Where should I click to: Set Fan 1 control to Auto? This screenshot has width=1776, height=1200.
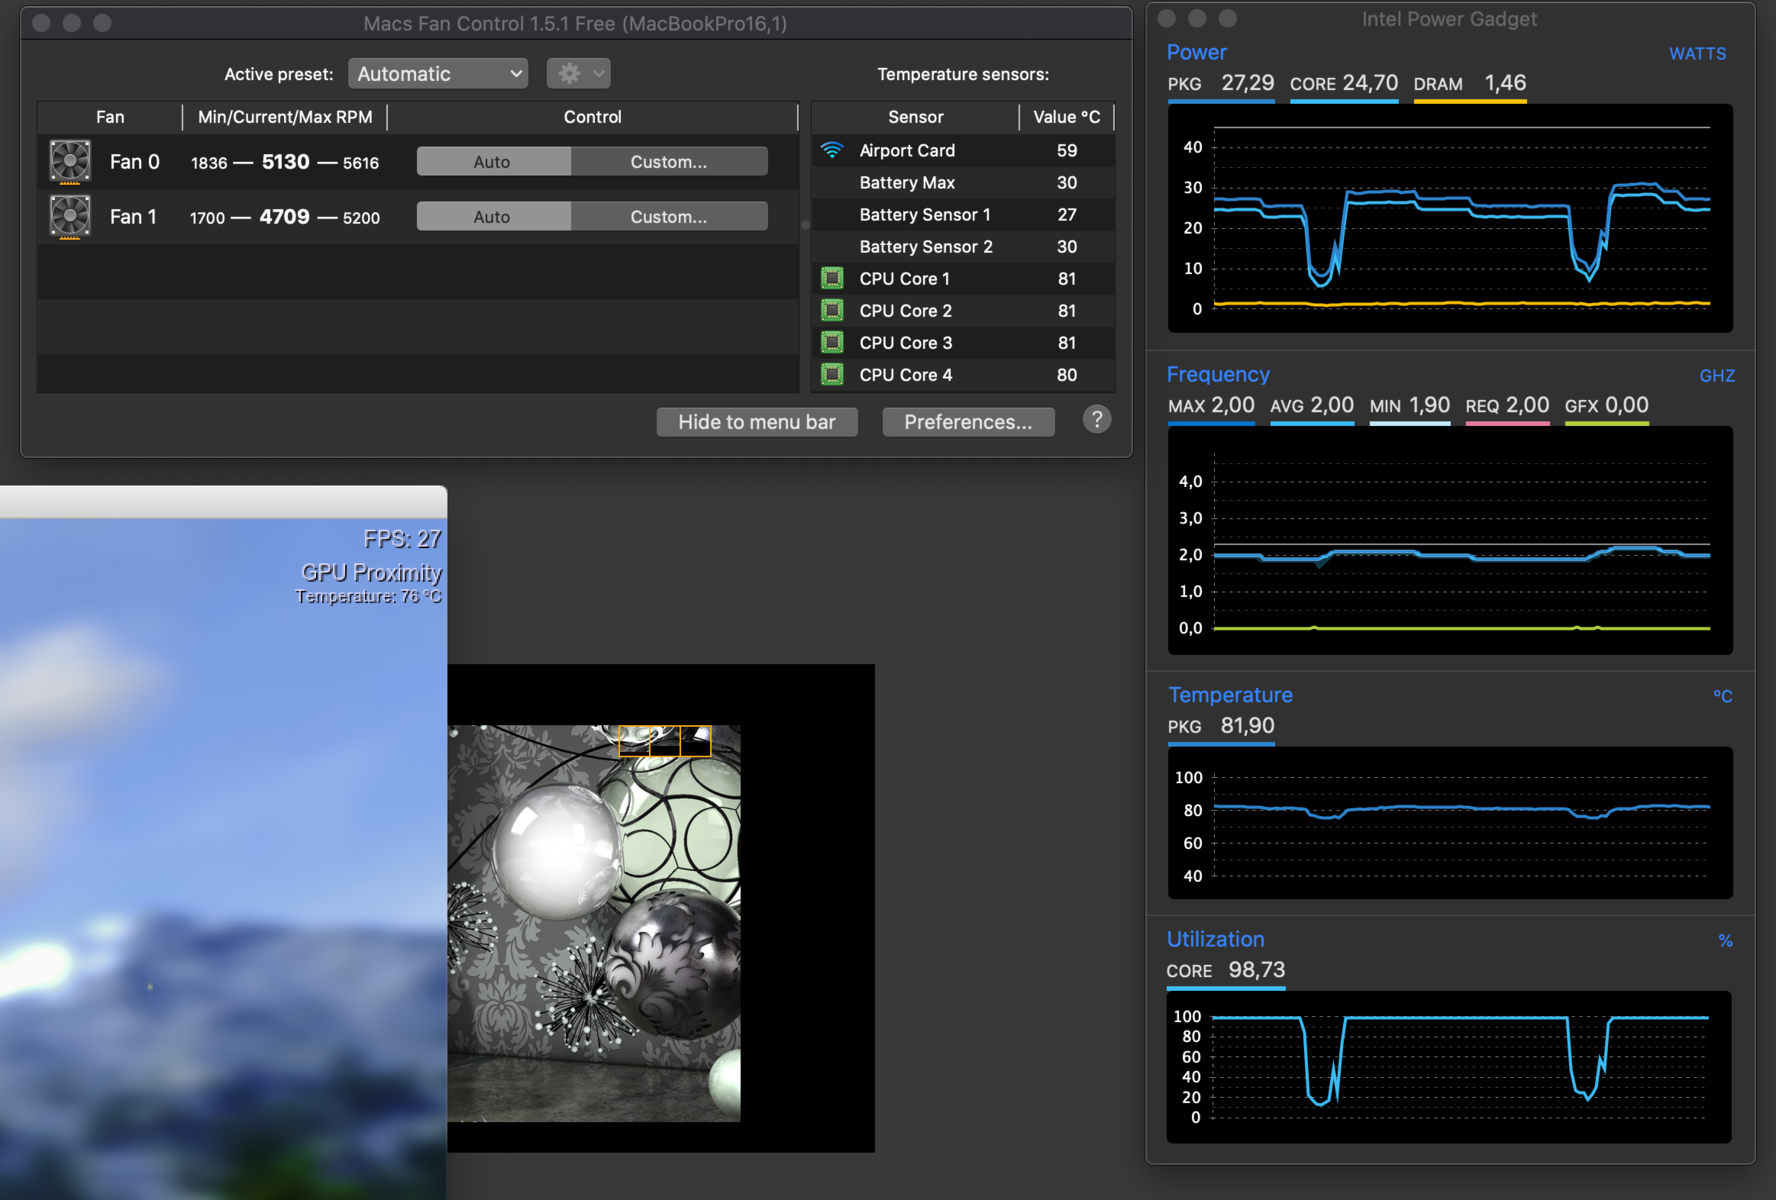[x=492, y=217]
